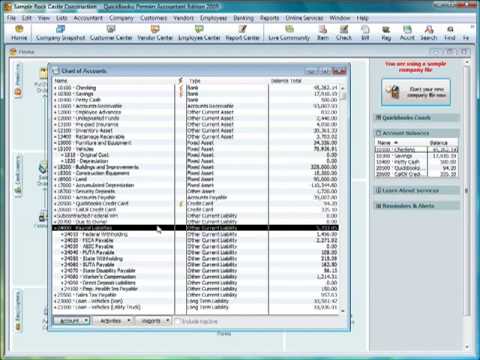
Task: Click the Balance header in Account Balances
Action: point(443,143)
